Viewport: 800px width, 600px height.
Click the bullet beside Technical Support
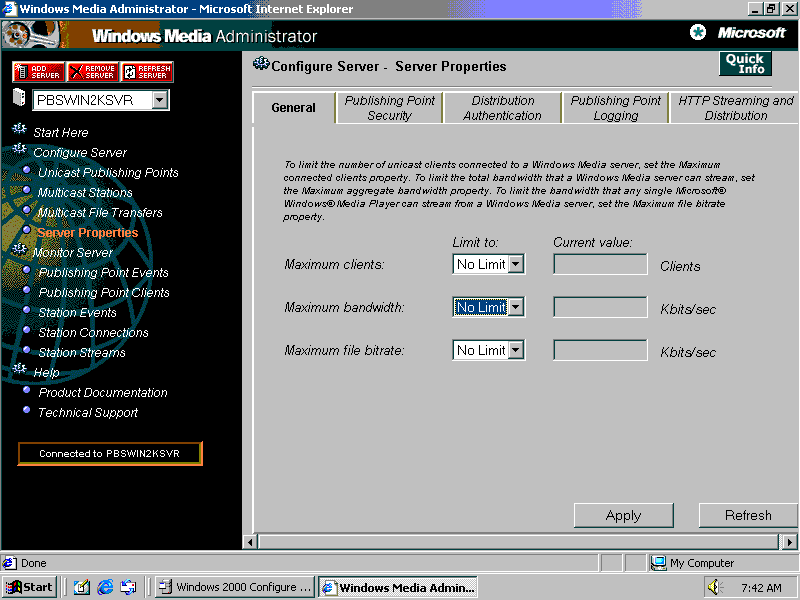click(x=27, y=410)
